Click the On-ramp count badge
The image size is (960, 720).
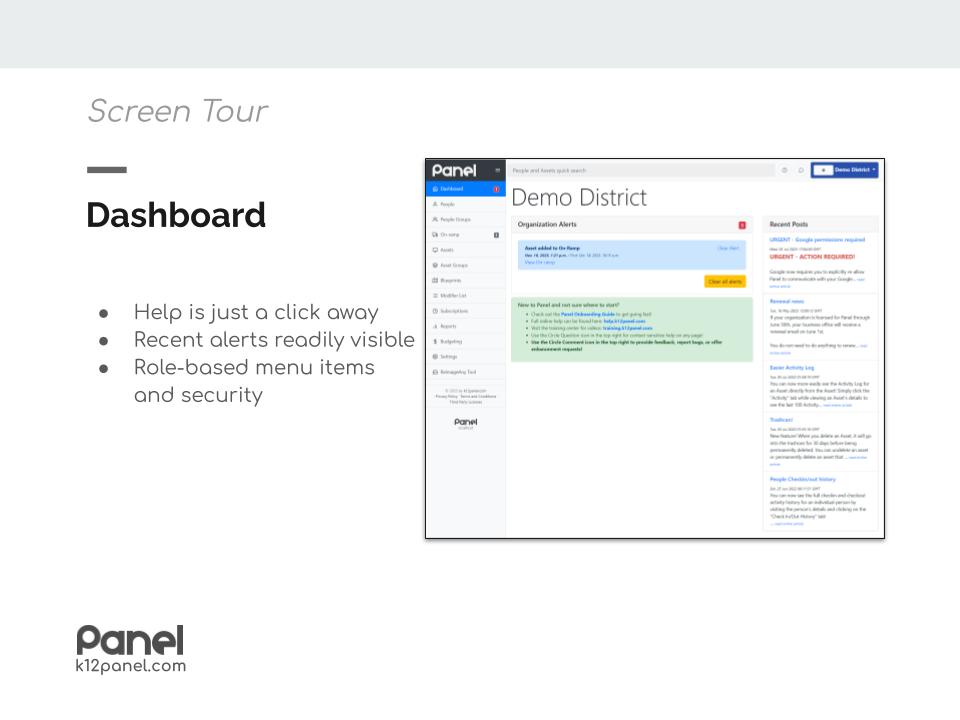click(496, 234)
